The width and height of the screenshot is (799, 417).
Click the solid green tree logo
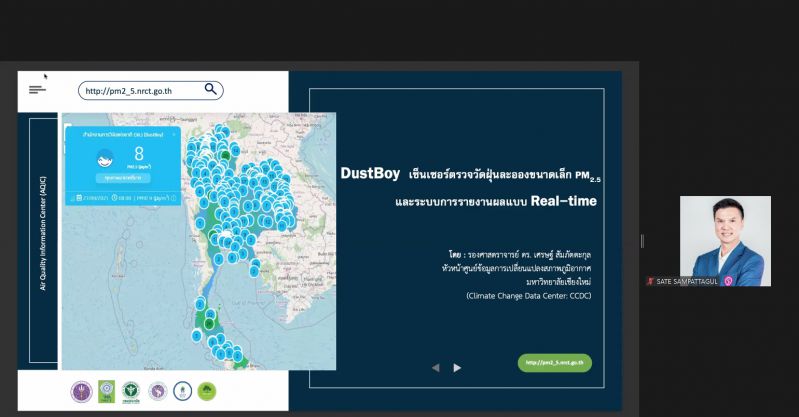click(x=207, y=391)
